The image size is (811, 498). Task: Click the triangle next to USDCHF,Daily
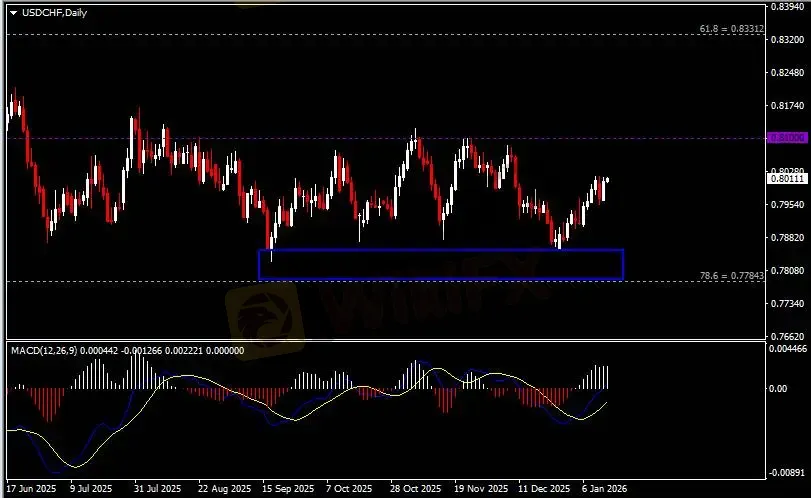click(13, 13)
